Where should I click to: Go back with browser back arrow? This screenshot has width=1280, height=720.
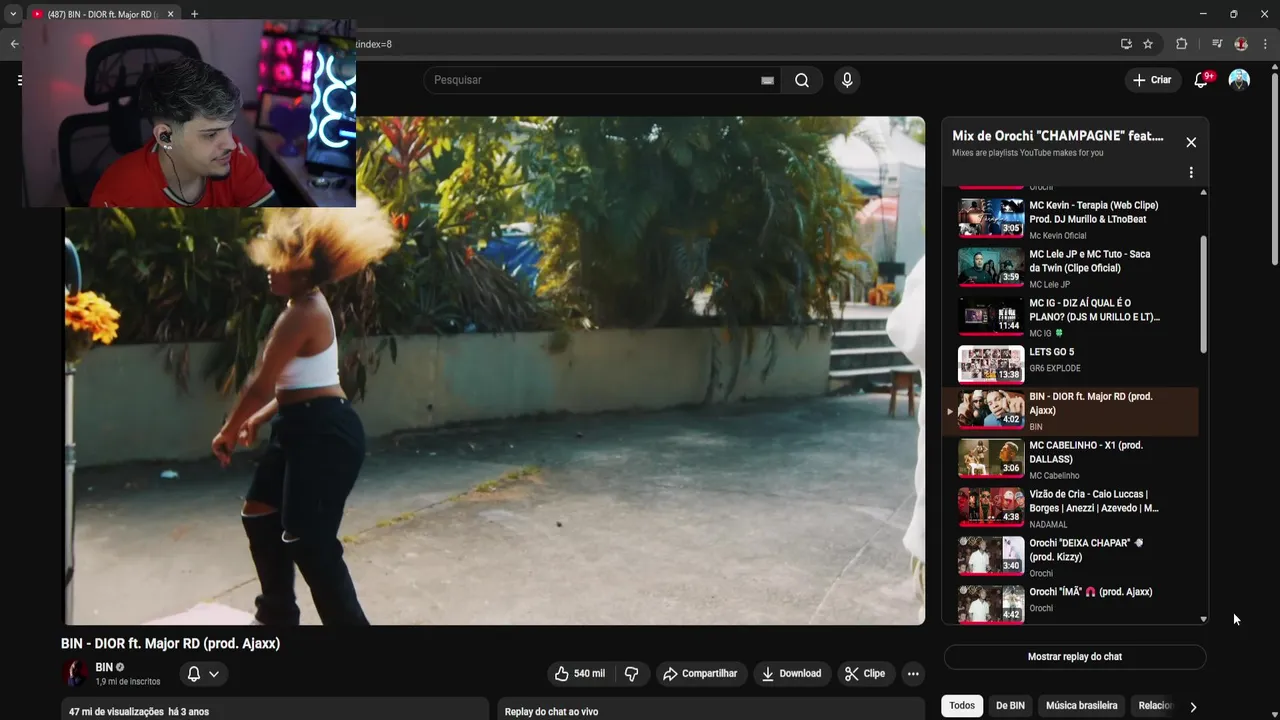(x=14, y=44)
